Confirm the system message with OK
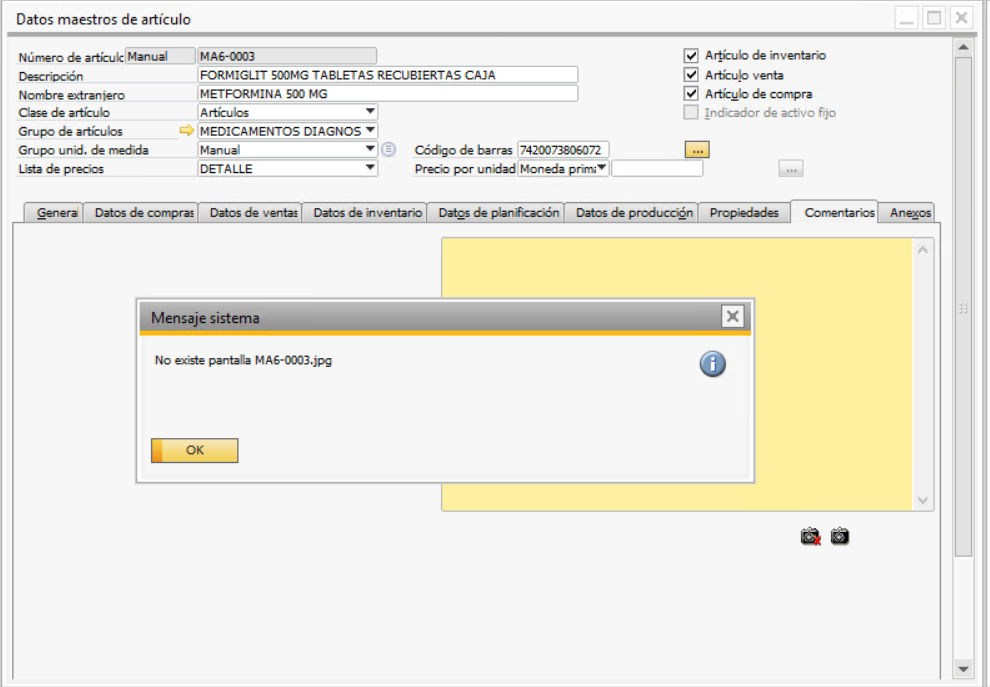The image size is (990, 687). (x=194, y=450)
